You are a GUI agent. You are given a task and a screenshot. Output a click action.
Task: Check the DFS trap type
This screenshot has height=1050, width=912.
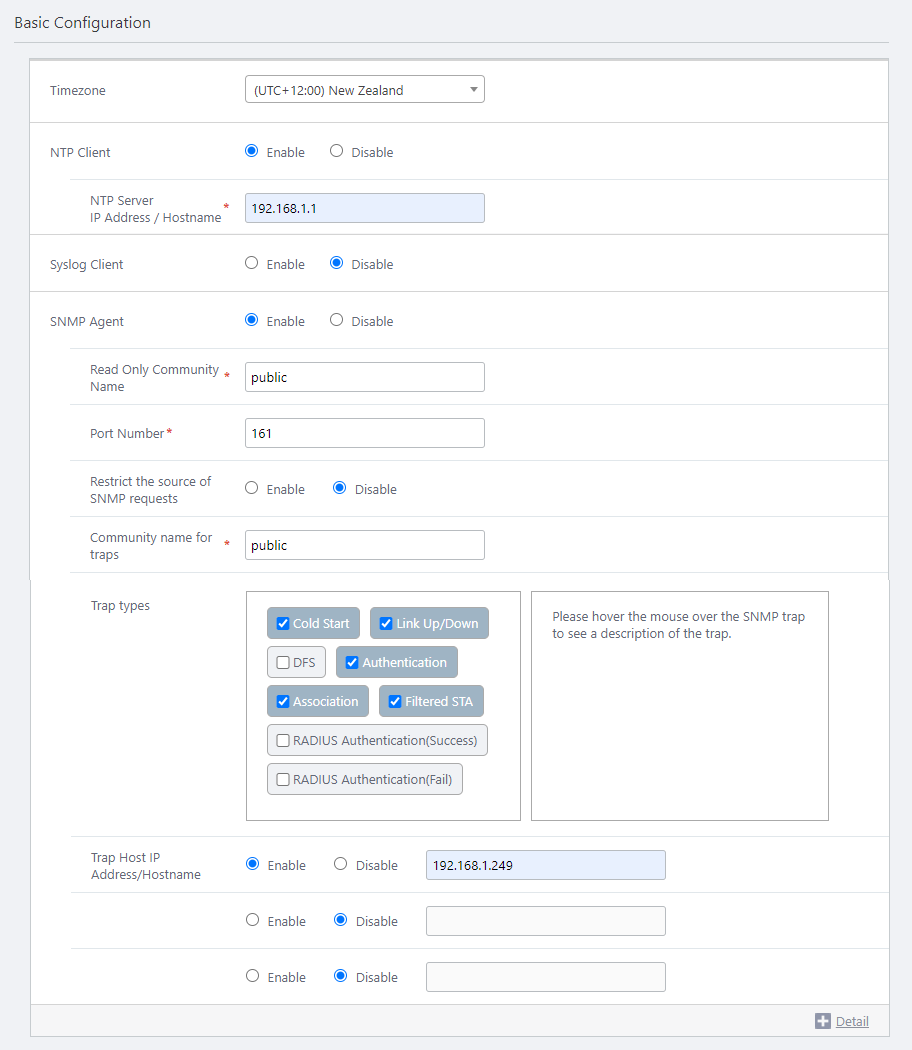[x=283, y=663]
